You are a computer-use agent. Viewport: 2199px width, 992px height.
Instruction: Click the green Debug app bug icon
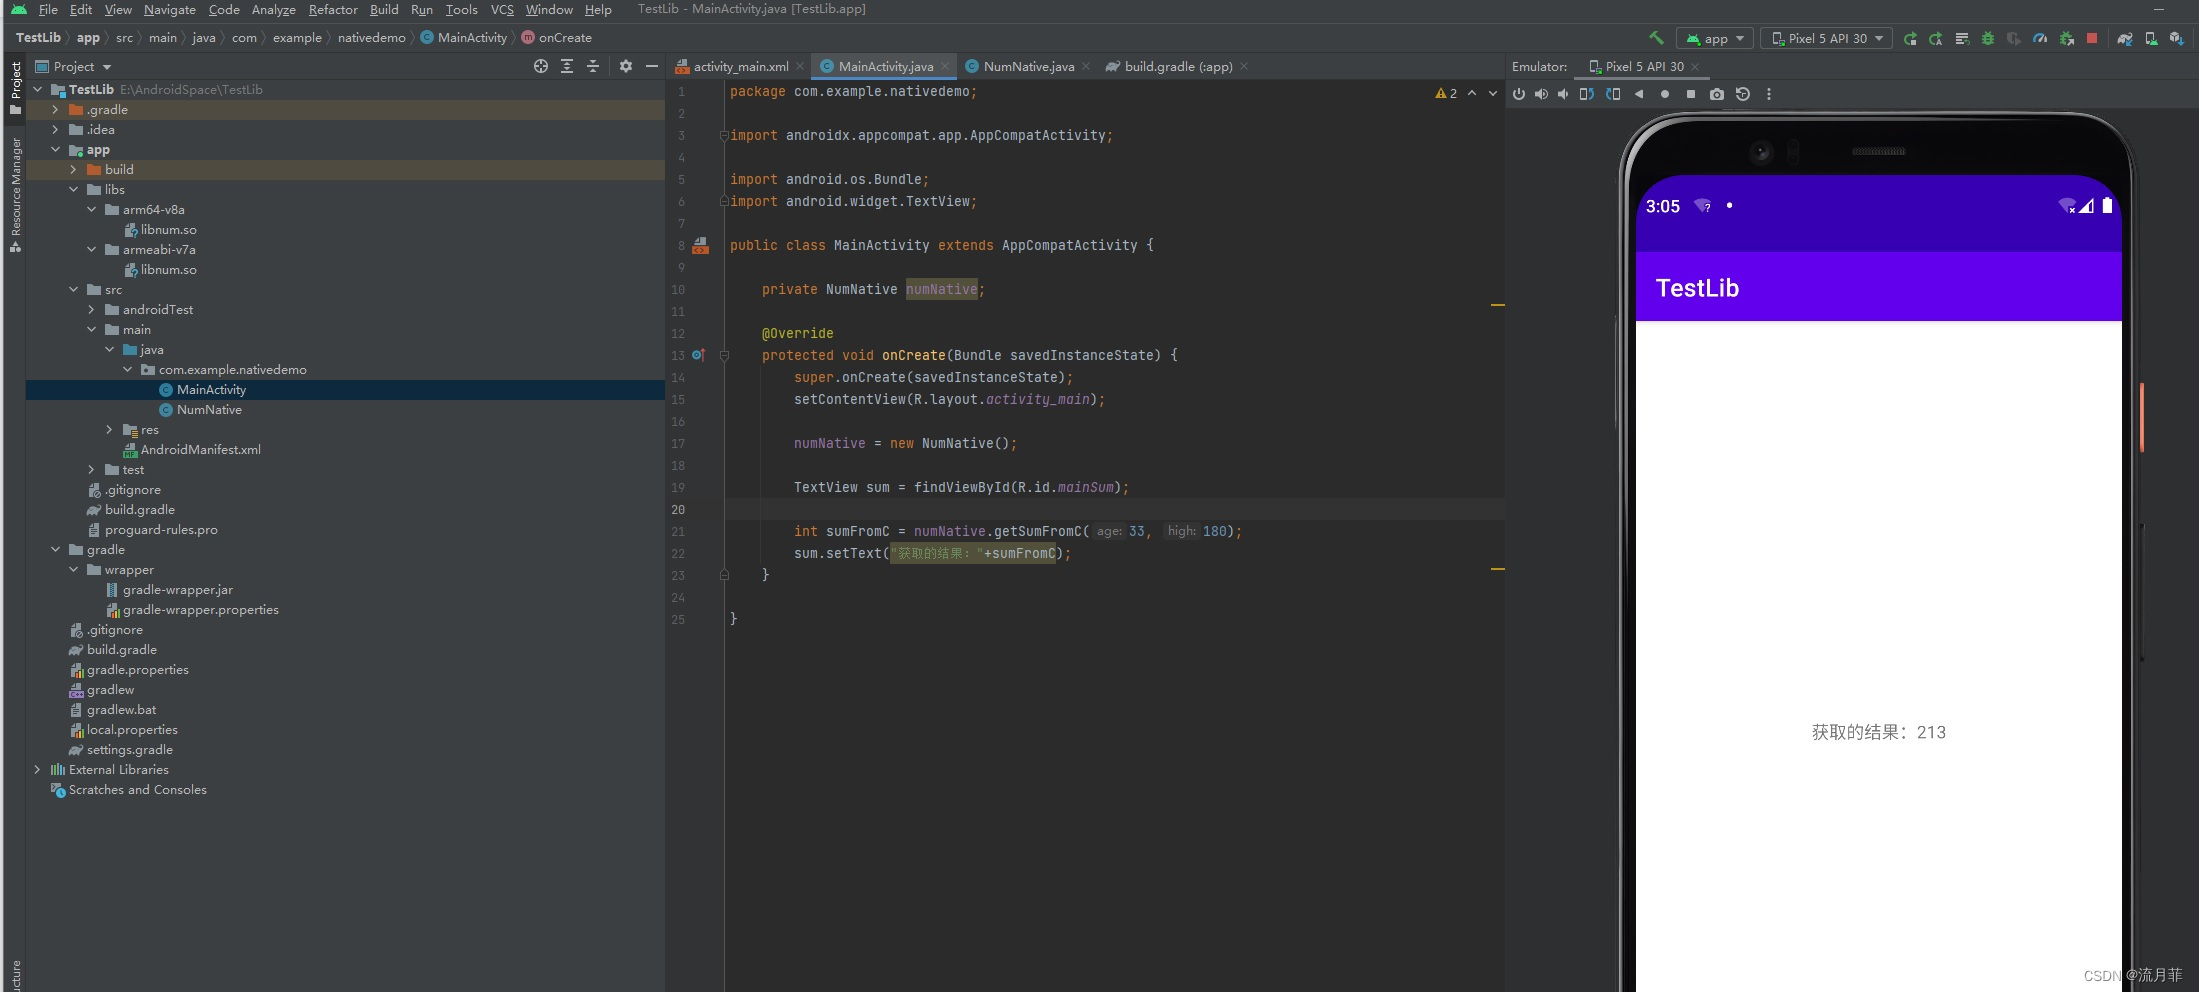pos(1988,38)
